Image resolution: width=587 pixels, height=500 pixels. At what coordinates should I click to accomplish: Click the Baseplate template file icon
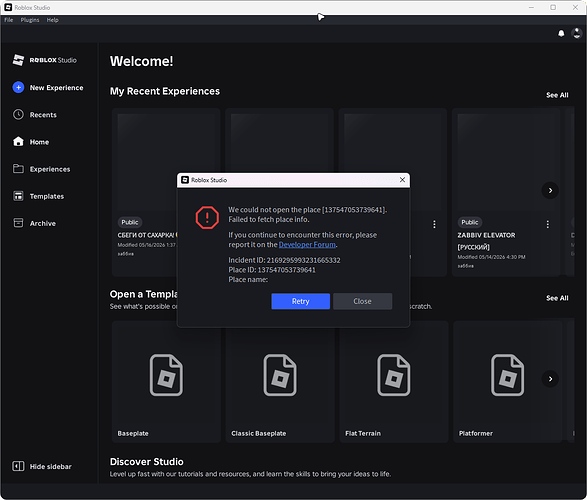[166, 375]
